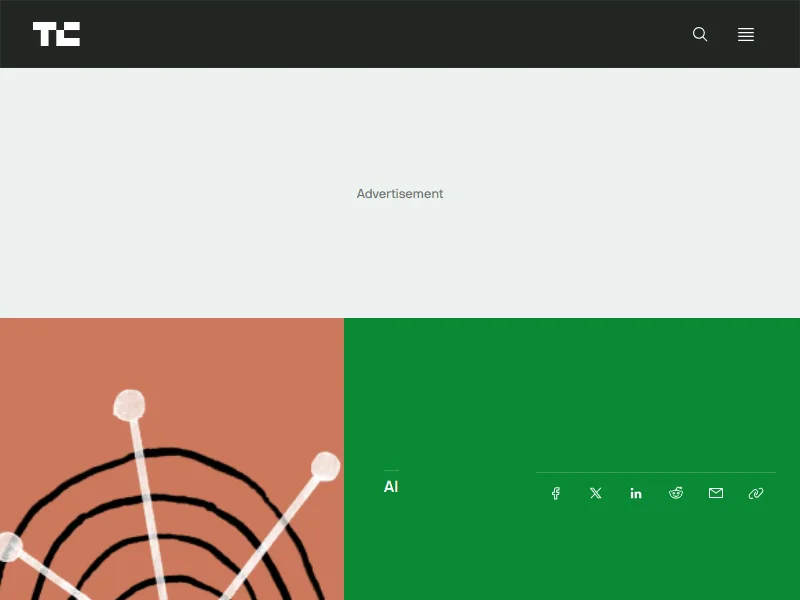Click empty space in the dark header bar
Image resolution: width=800 pixels, height=600 pixels.
click(x=400, y=34)
